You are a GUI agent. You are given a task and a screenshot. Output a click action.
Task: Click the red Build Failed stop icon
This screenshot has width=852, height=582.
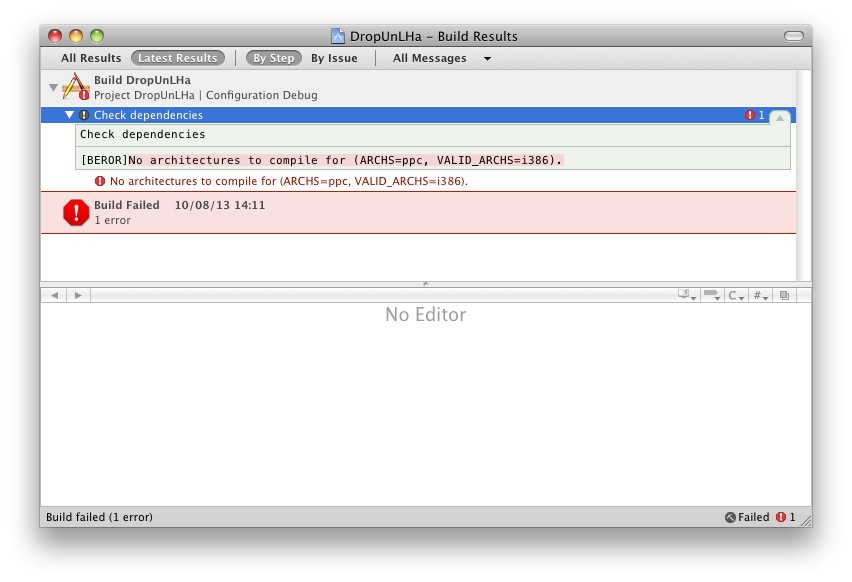[x=76, y=212]
